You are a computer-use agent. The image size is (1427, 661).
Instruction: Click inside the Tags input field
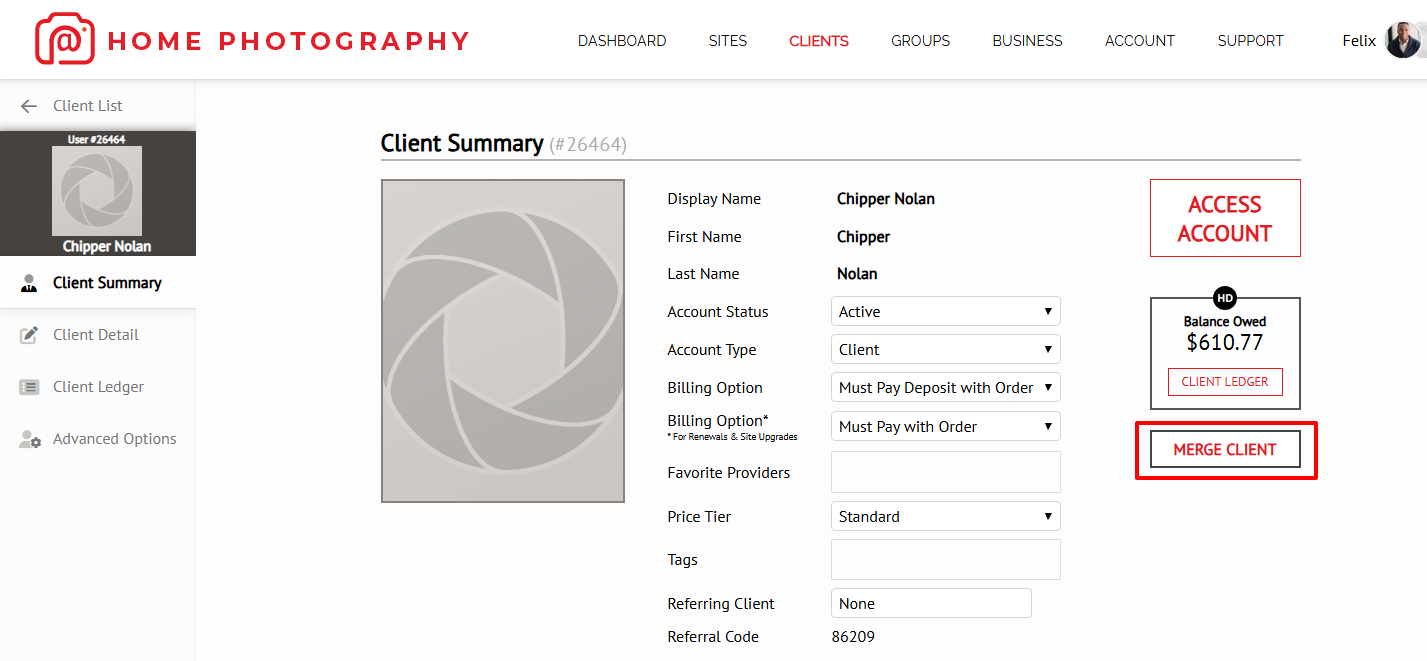click(x=945, y=559)
